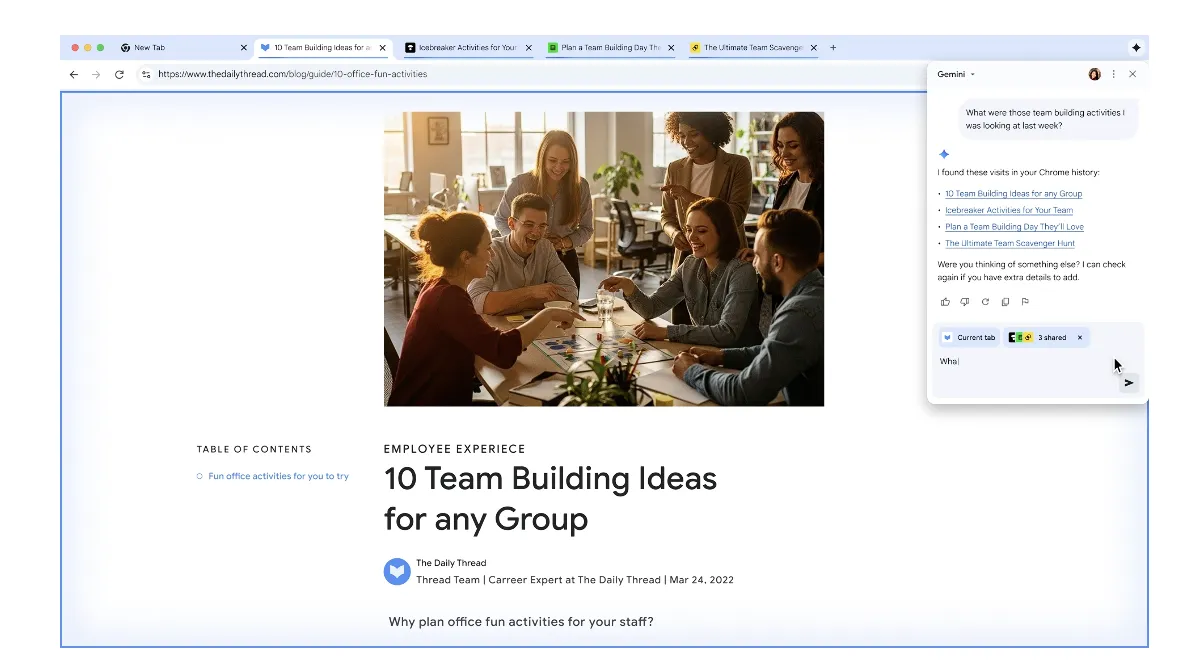
Task: Click the Fun office activities table of contents link
Action: [x=278, y=476]
